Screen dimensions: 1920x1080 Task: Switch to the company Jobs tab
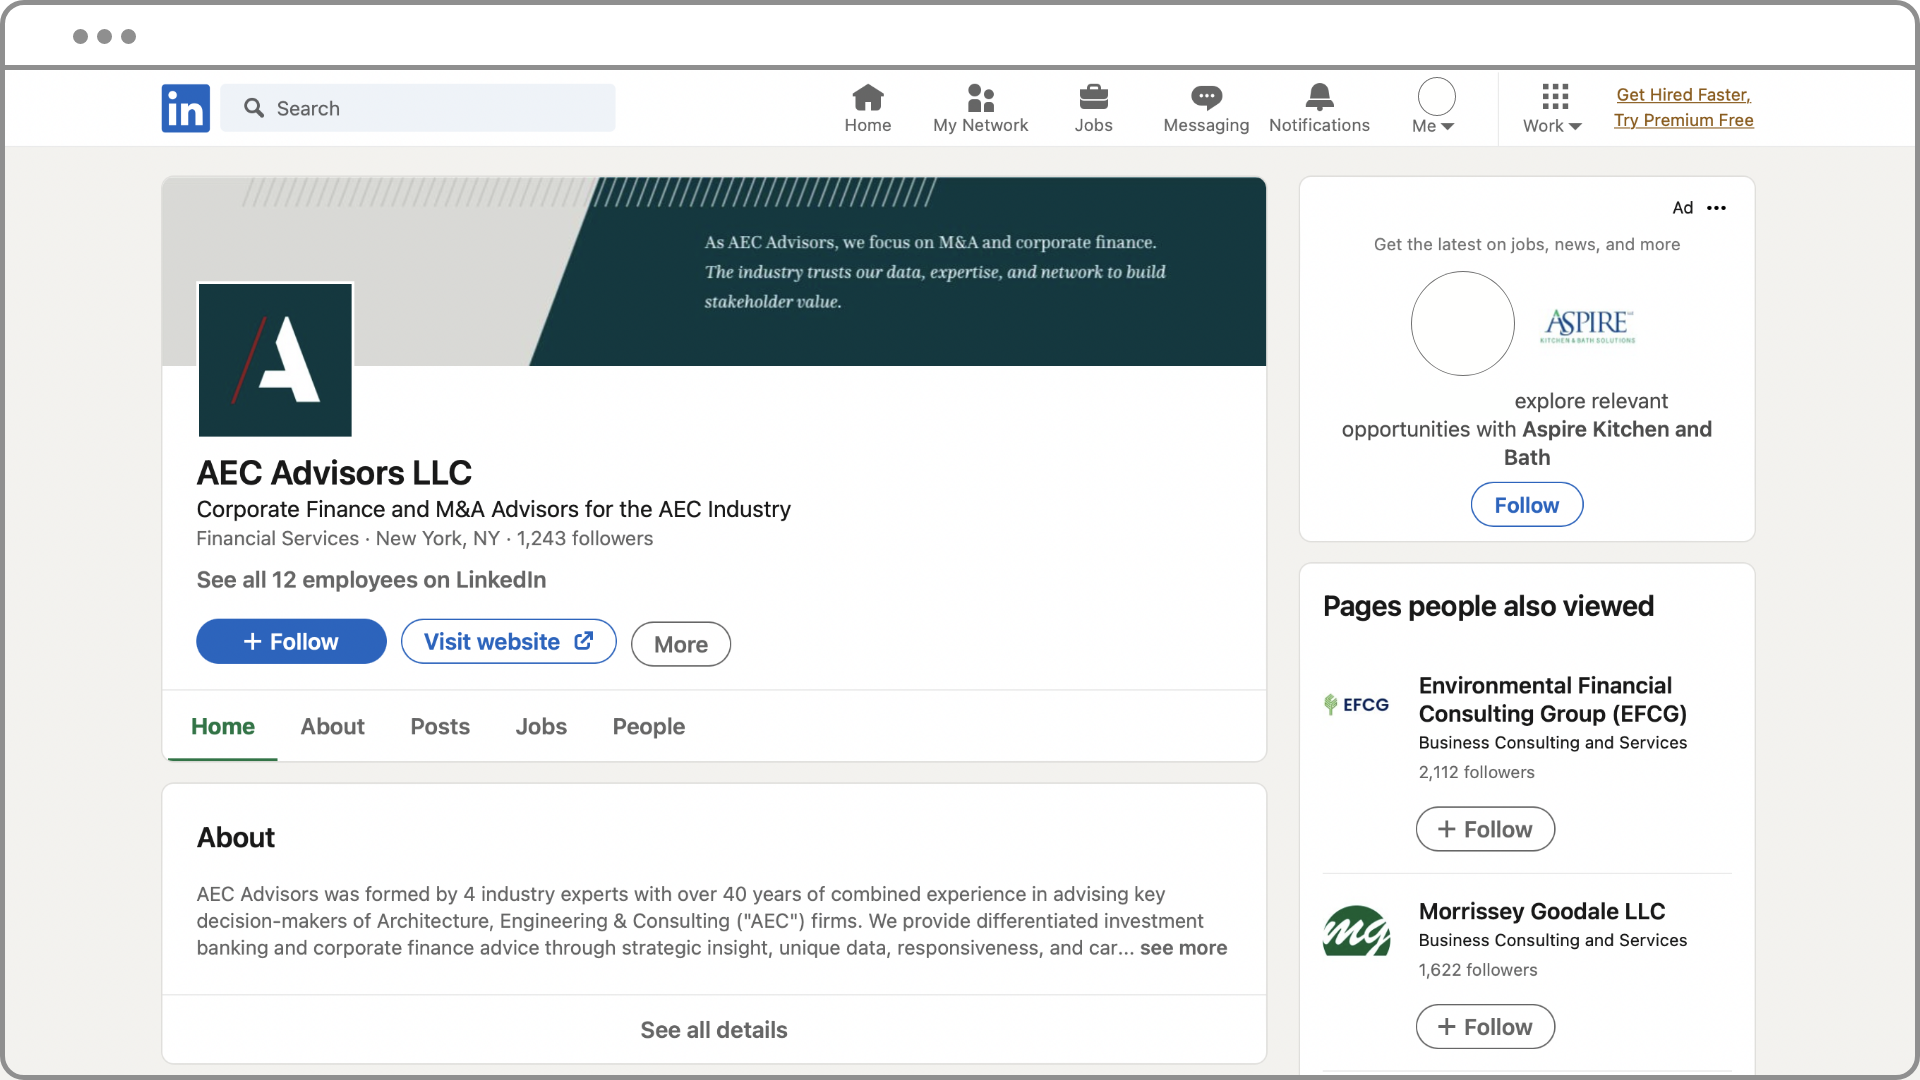541,727
